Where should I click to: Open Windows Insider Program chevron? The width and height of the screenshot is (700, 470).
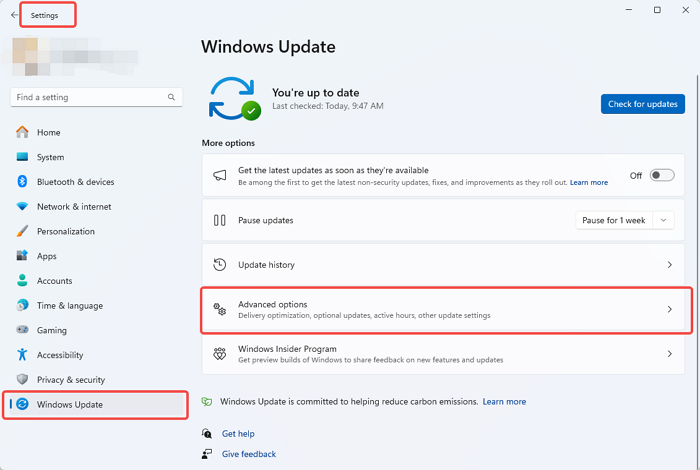coord(669,354)
